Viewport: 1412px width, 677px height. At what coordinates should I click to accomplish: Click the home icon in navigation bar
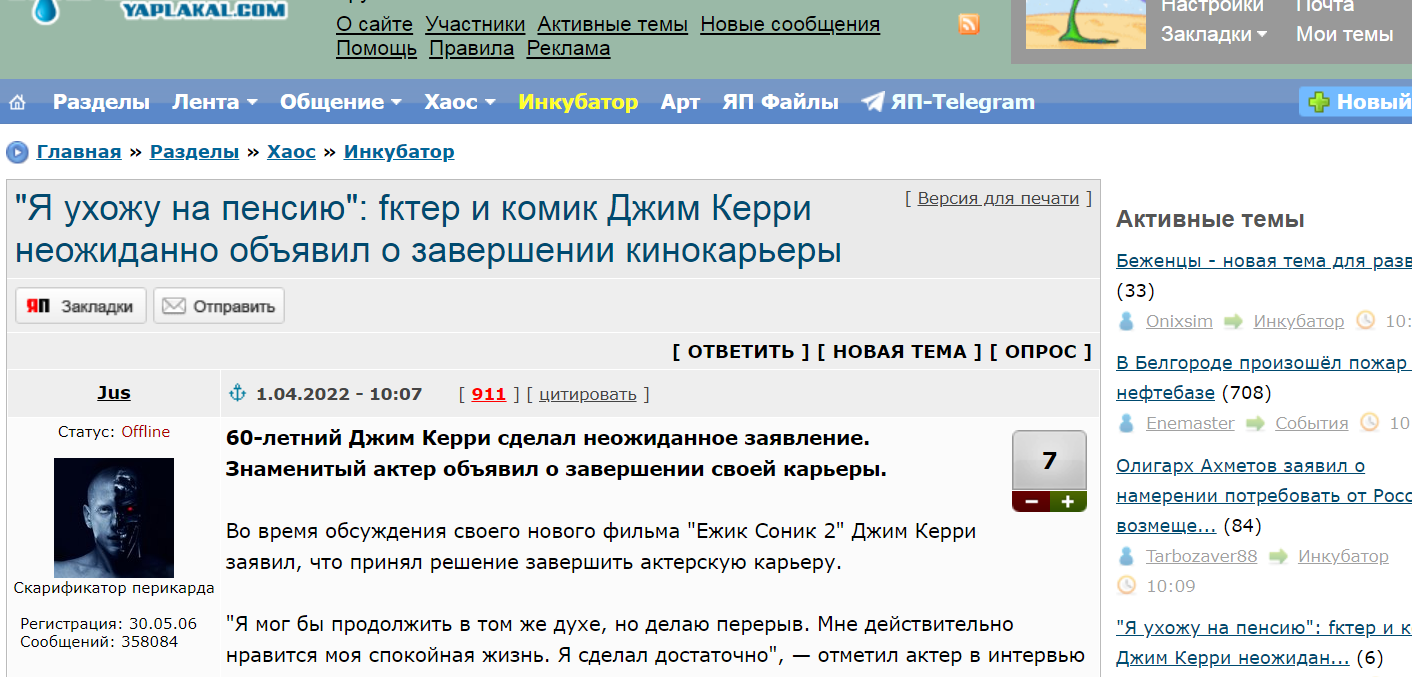click(x=17, y=102)
